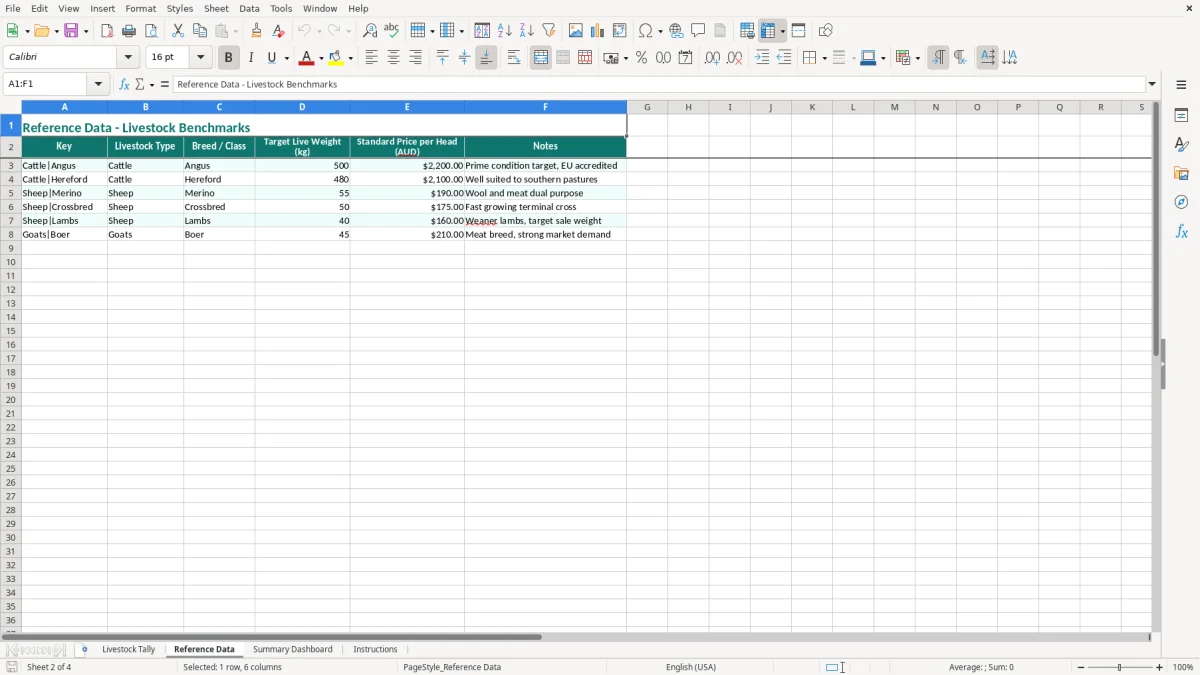1200x675 pixels.
Task: Open the Draw Functions shapes icon
Action: (825, 31)
